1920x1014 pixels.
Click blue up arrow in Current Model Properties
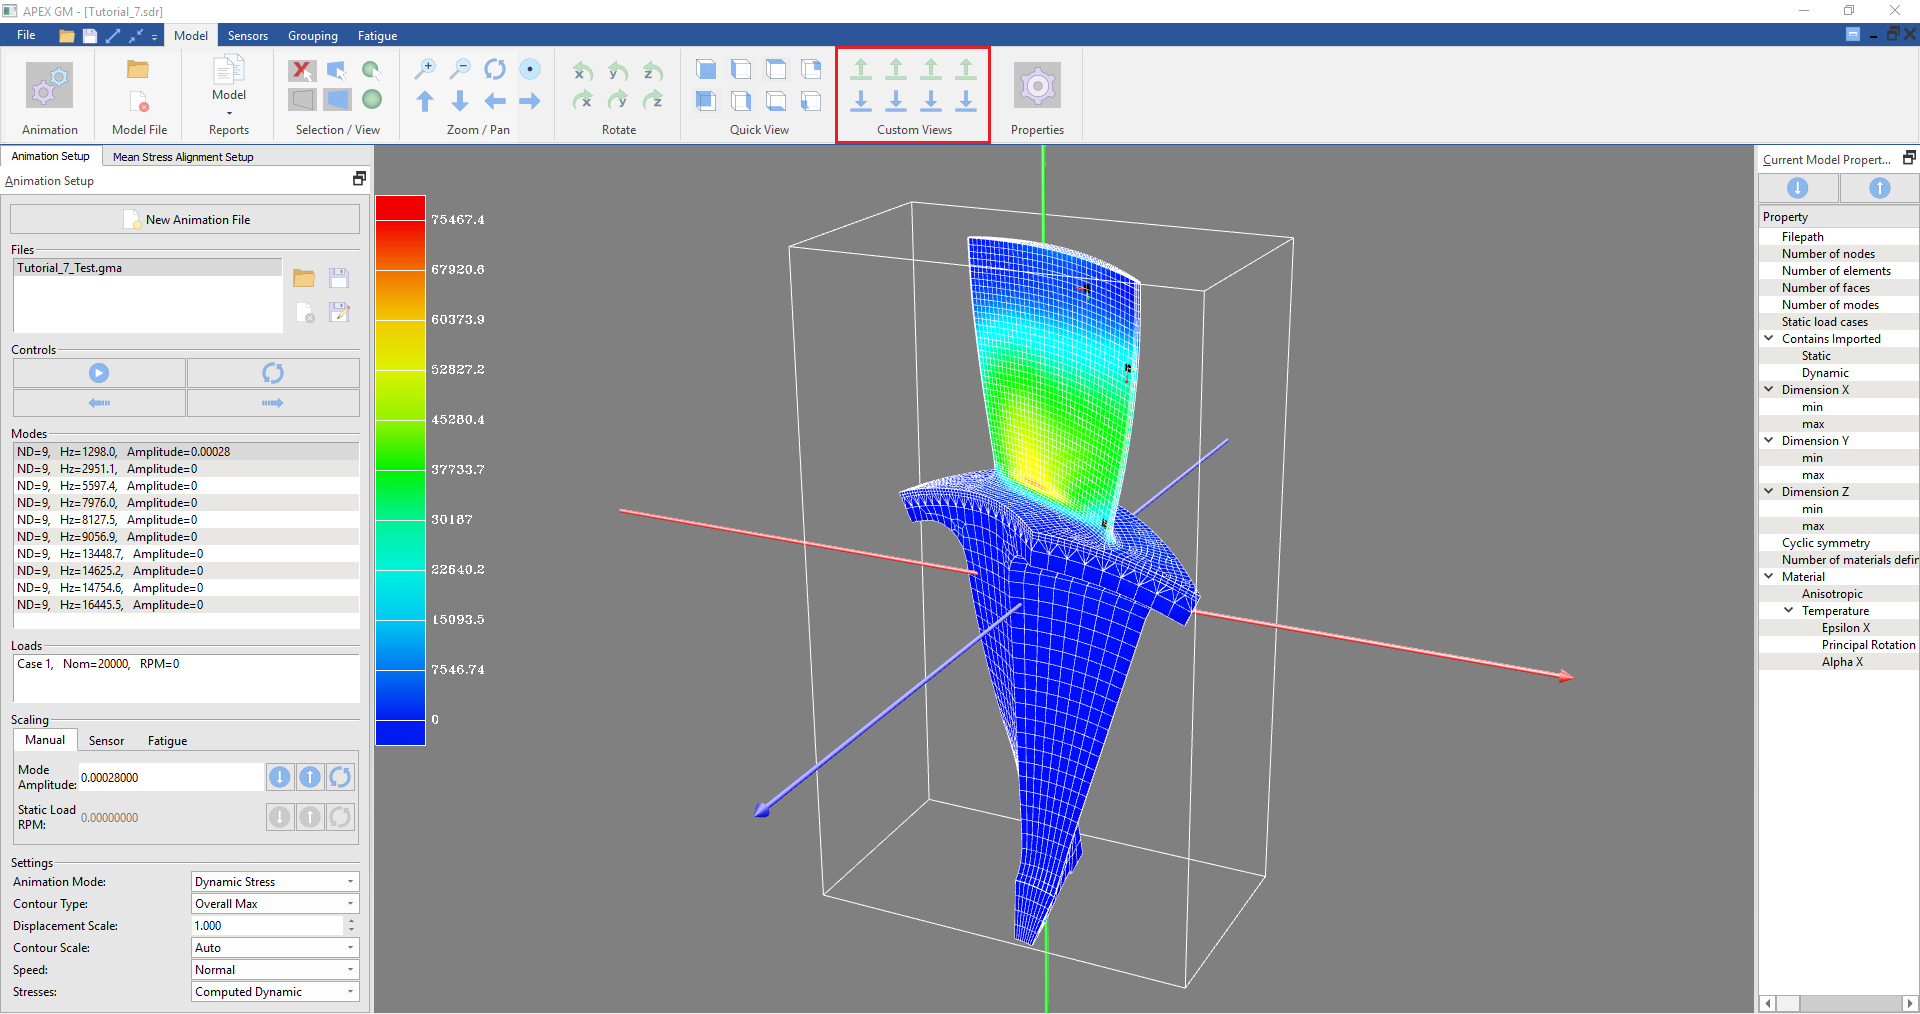(x=1879, y=188)
